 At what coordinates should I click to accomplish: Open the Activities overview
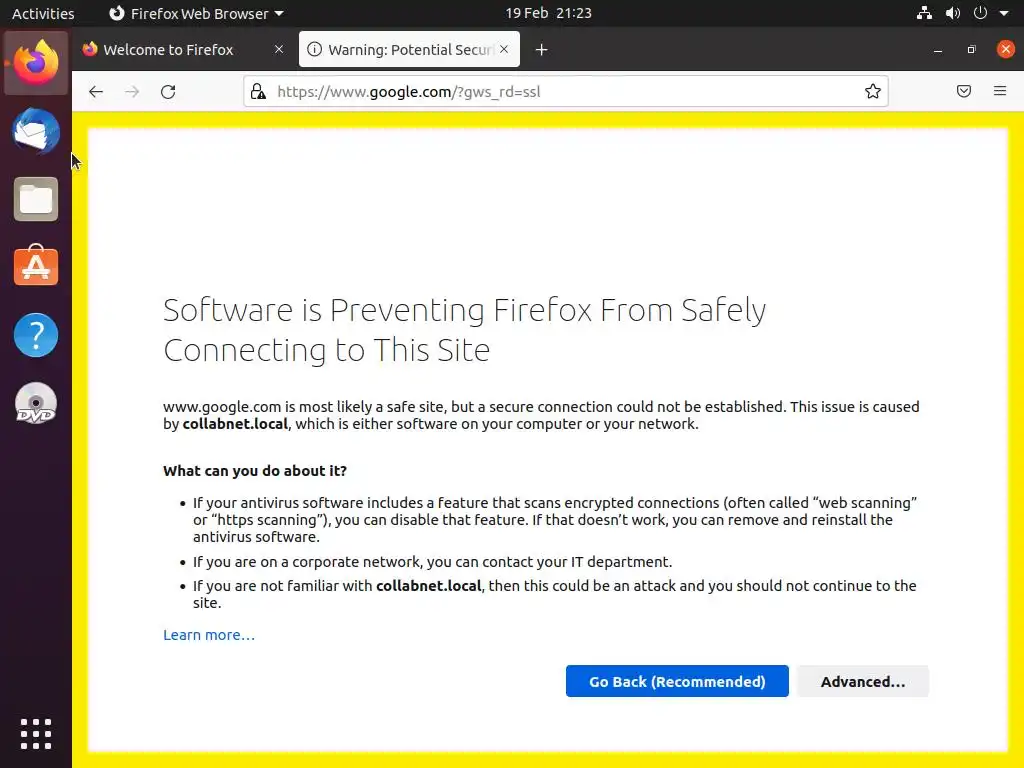[43, 14]
